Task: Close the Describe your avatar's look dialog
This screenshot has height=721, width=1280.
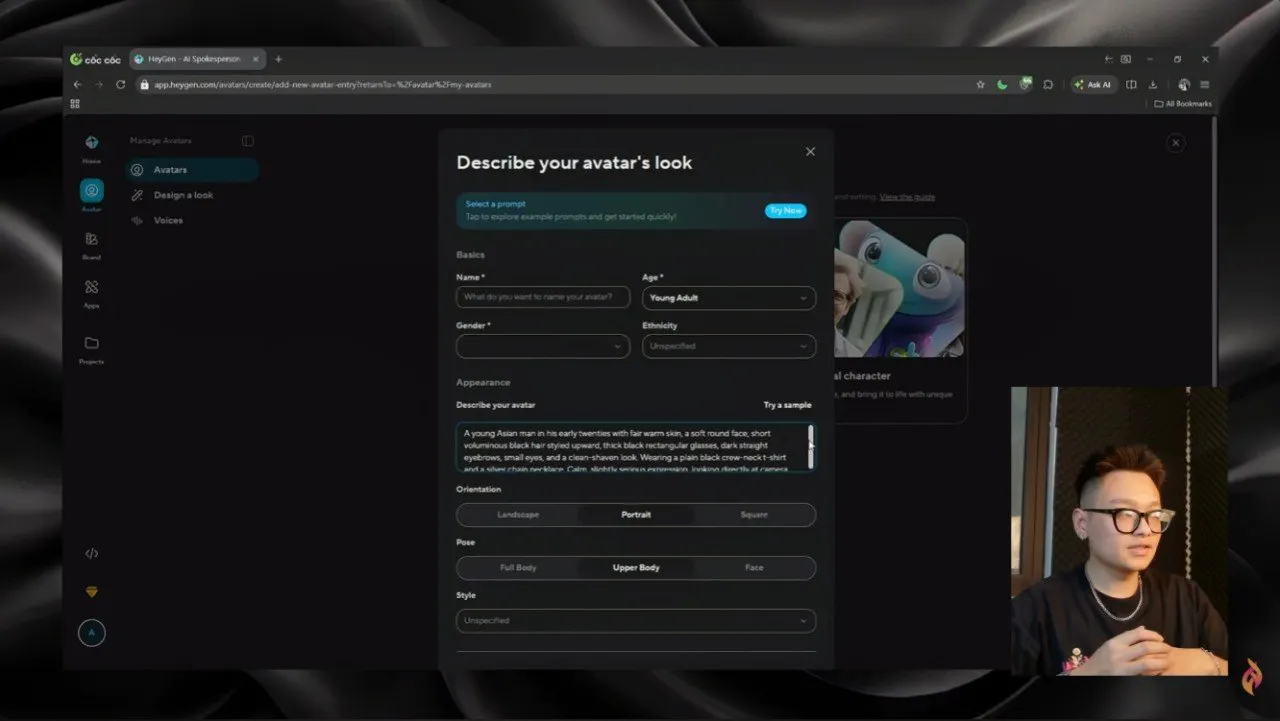Action: click(810, 151)
